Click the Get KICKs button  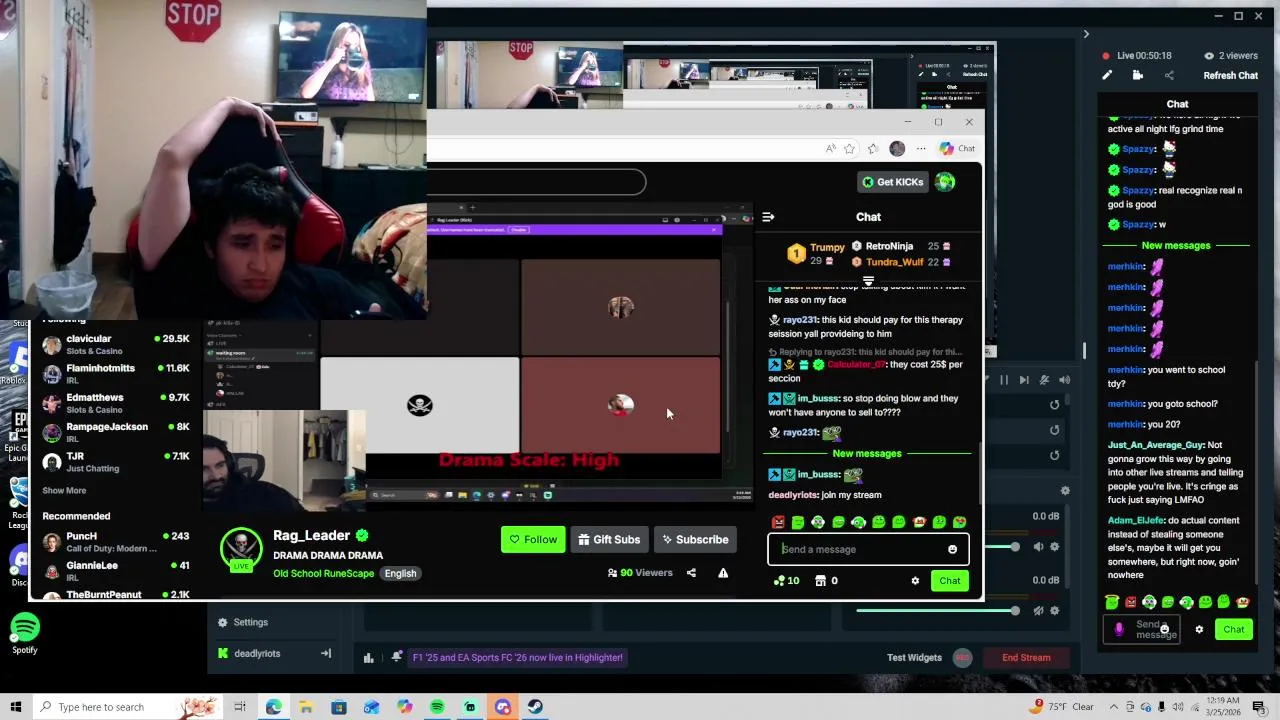point(893,182)
